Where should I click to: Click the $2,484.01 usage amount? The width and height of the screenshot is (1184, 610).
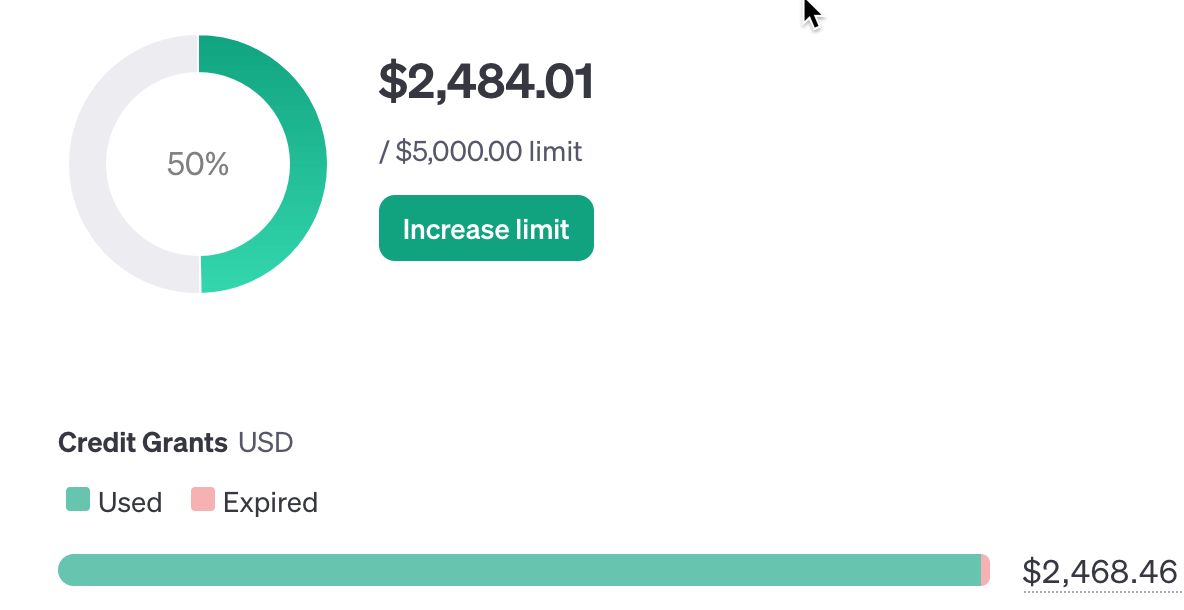[486, 82]
